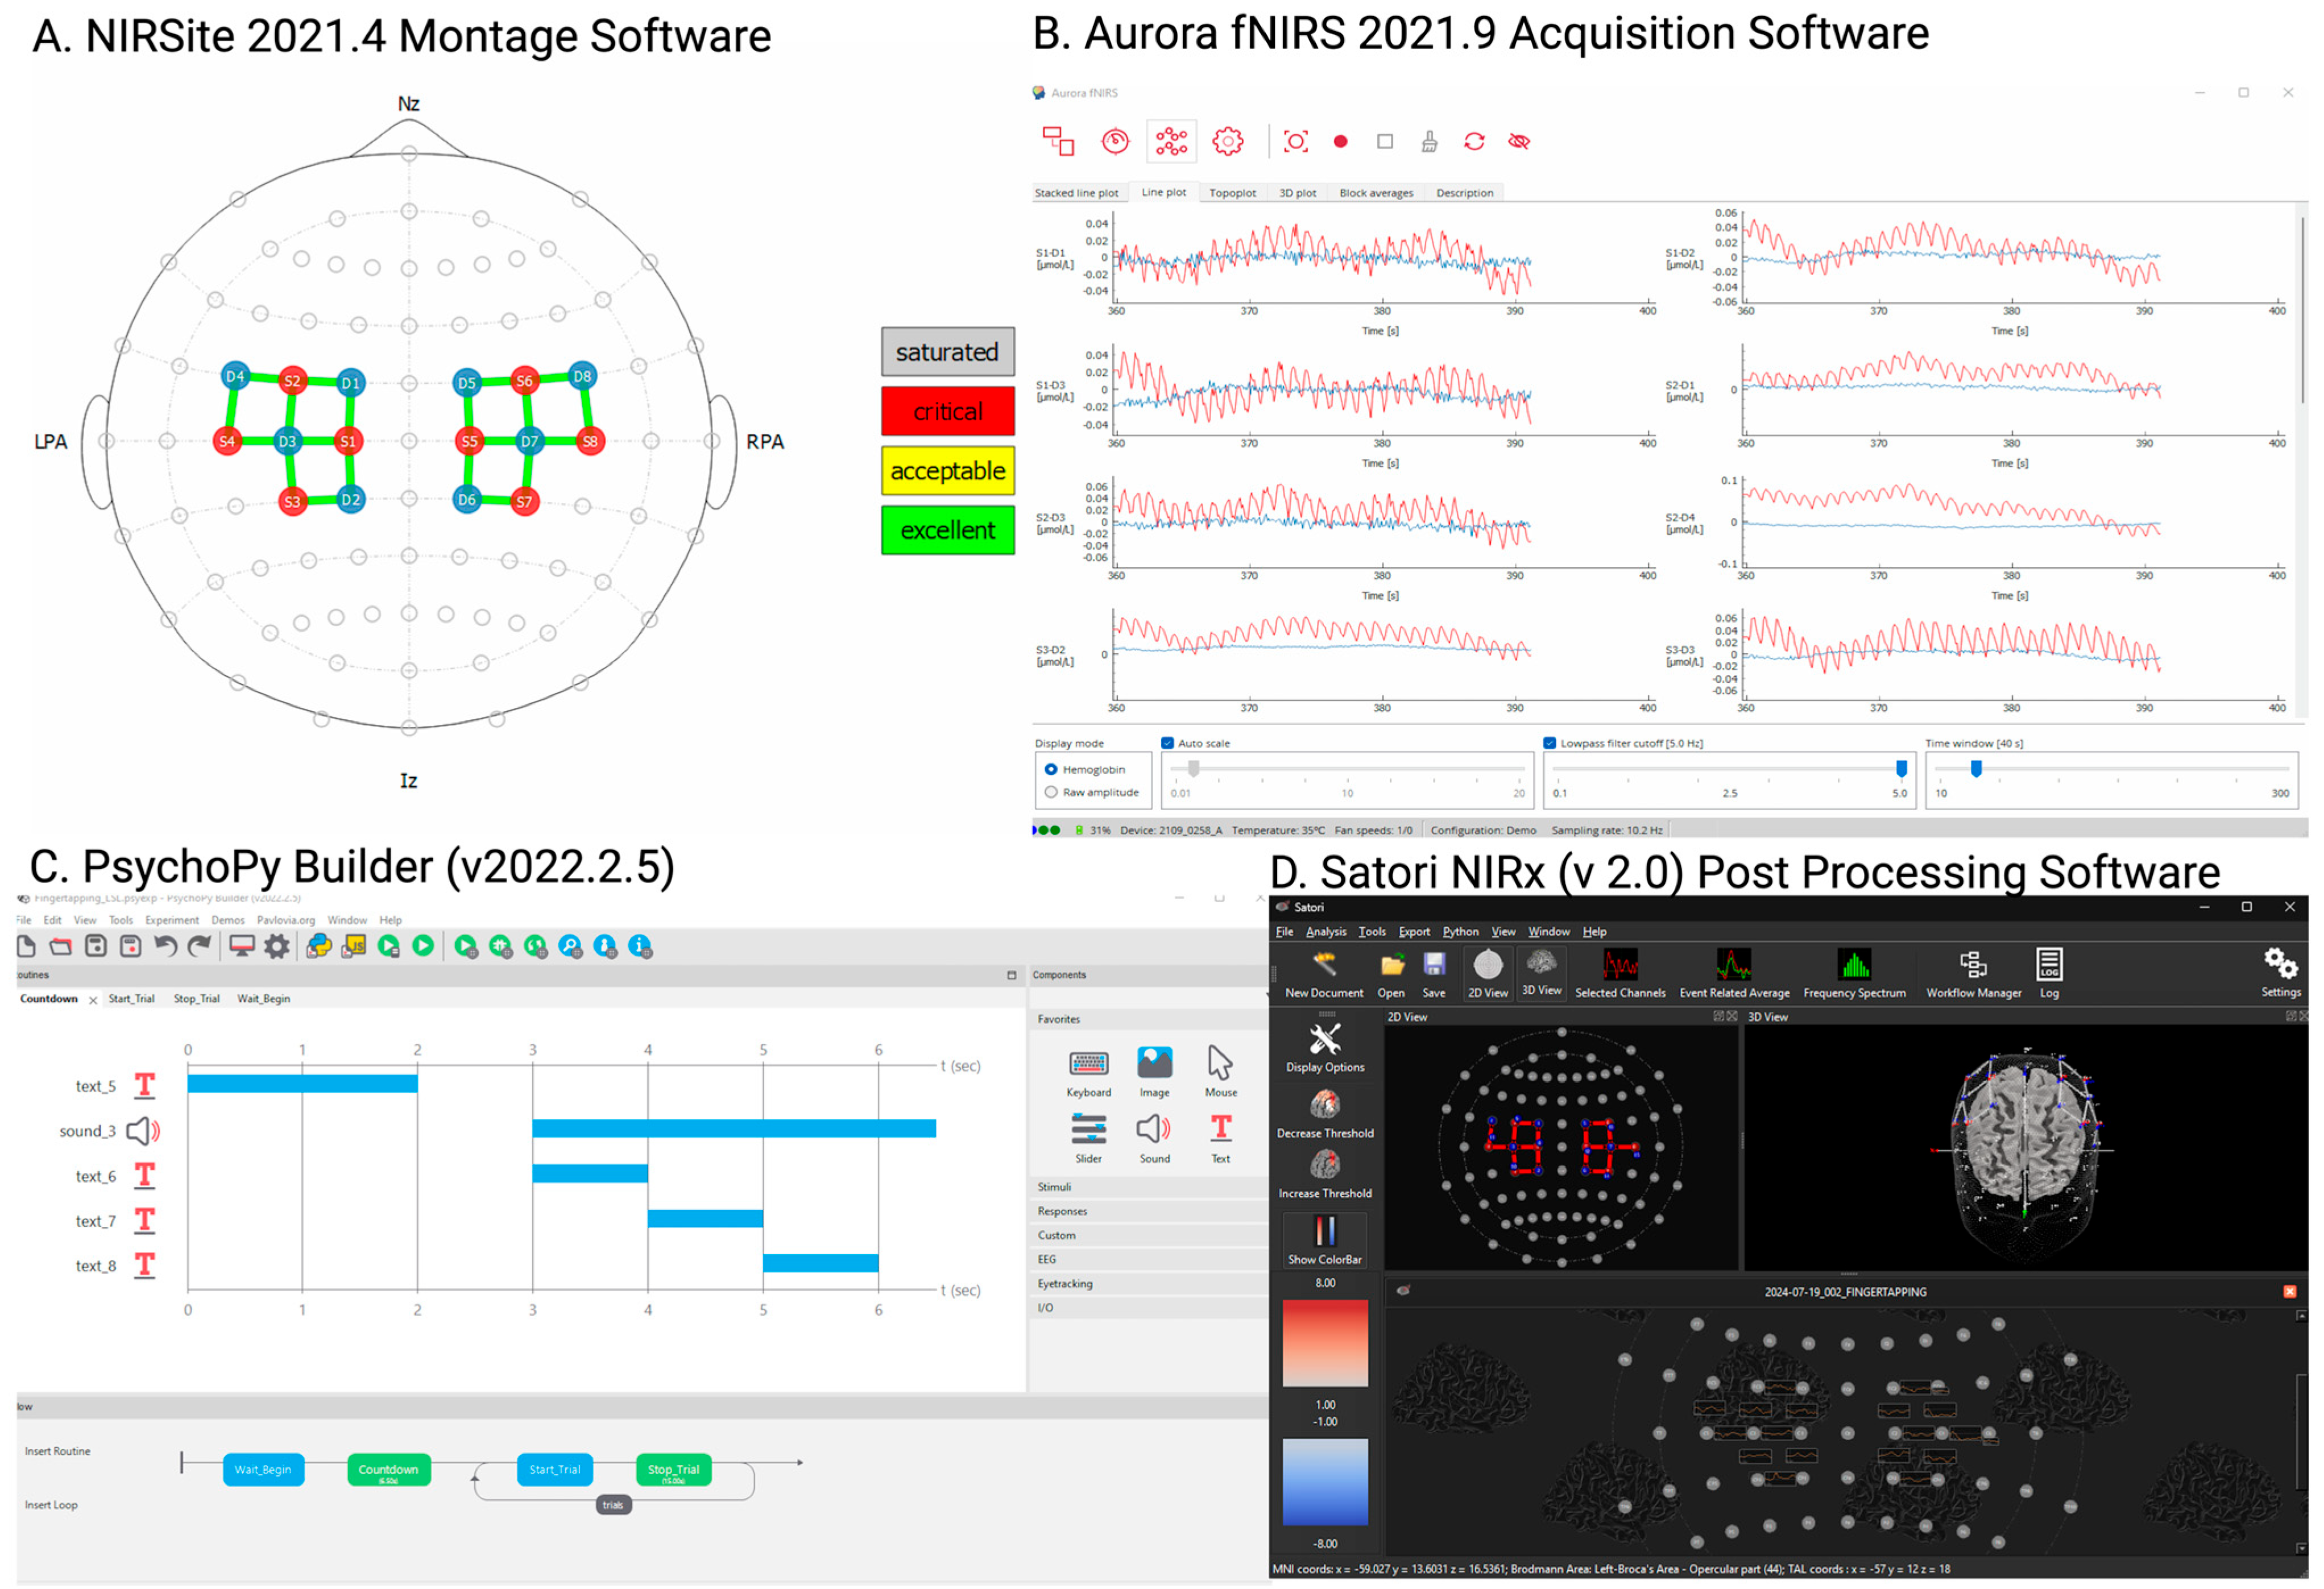Click the red record button in Aurora toolbar
This screenshot has height=1589, width=2324.
(1340, 142)
